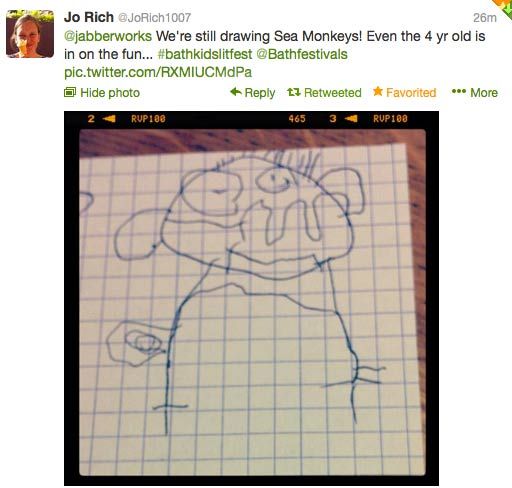This screenshot has width=512, height=488.
Task: Open the Sea Monkey drawing photo
Action: tap(251, 298)
